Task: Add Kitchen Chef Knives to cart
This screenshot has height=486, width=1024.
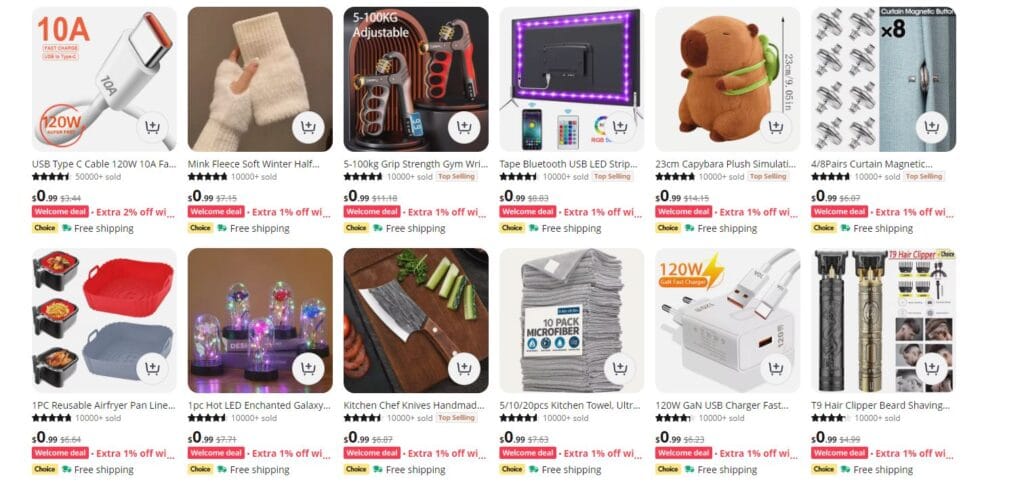Action: coord(464,368)
